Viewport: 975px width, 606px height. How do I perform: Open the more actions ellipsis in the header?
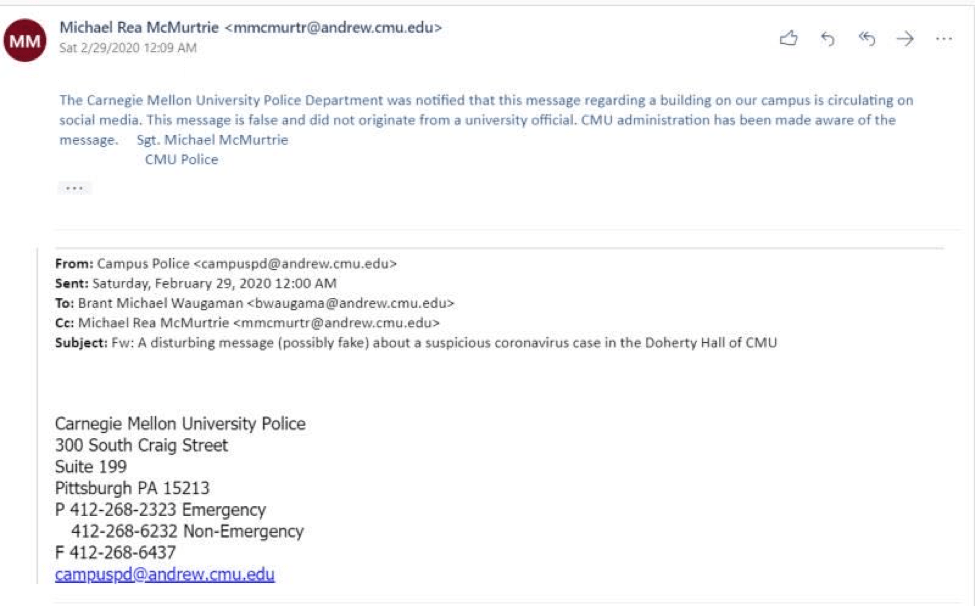click(x=944, y=39)
